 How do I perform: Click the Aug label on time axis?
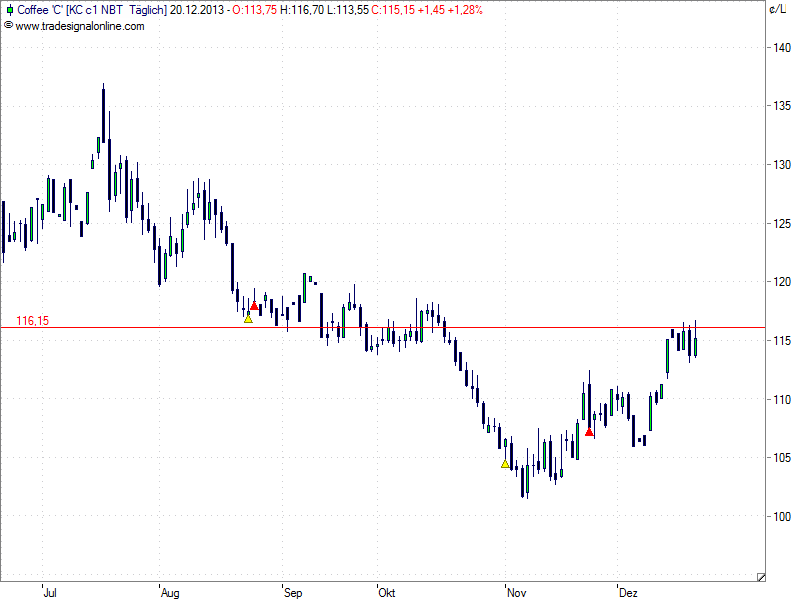[x=170, y=593]
